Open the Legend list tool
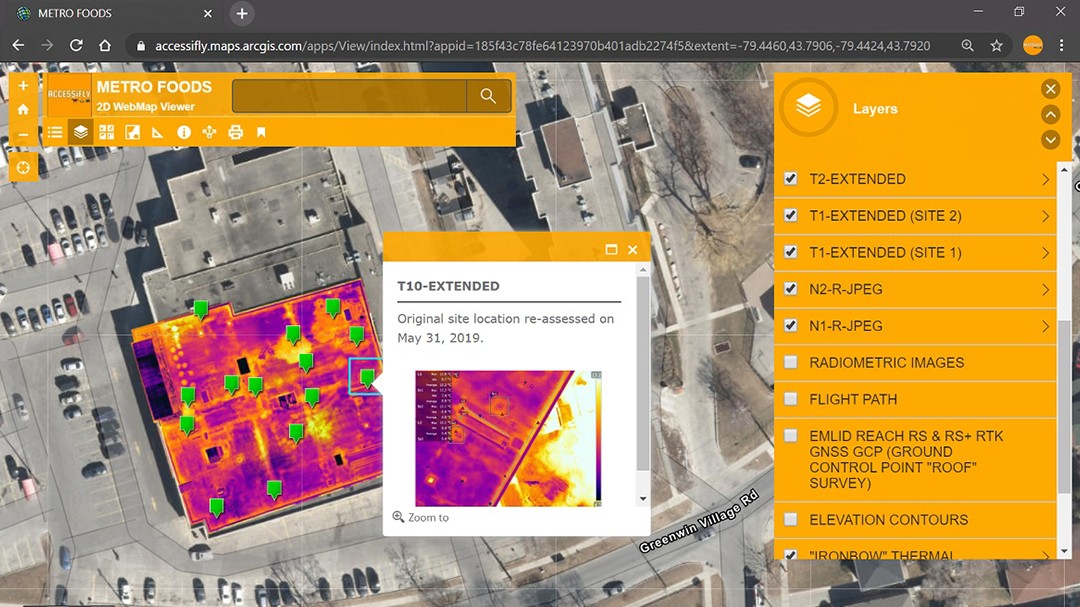 click(x=55, y=132)
